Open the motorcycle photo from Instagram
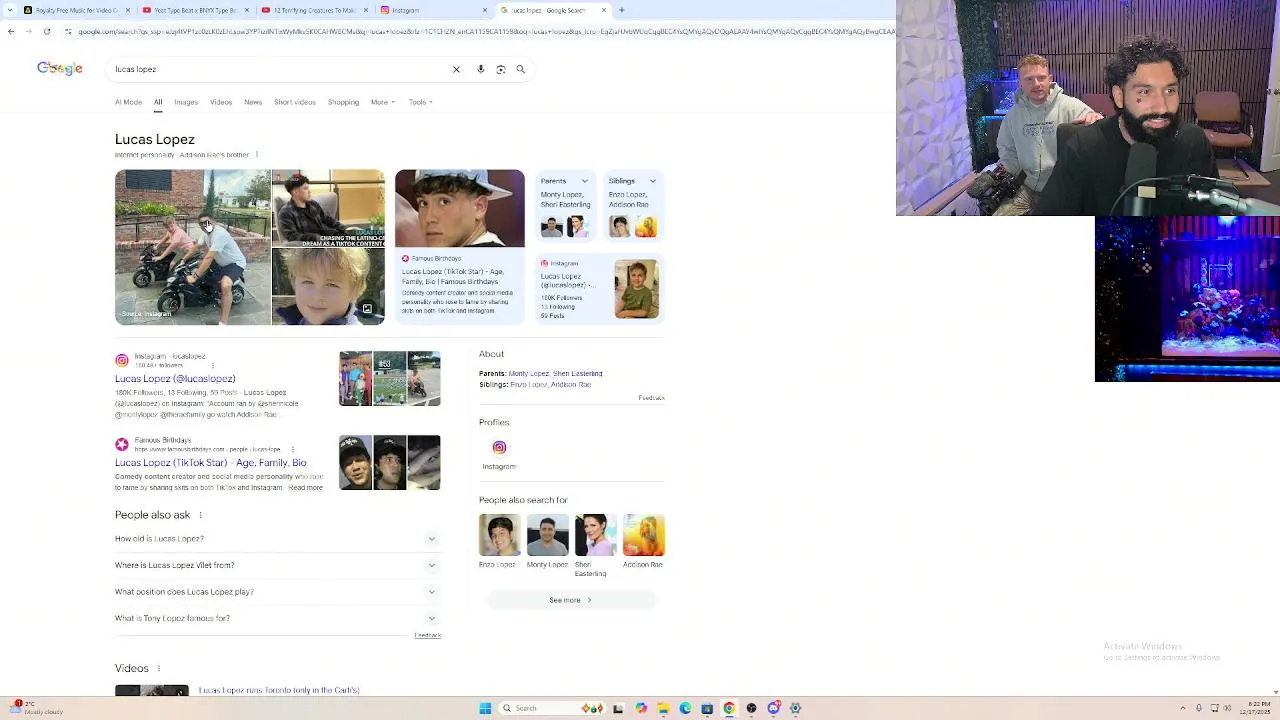Viewport: 1280px width, 720px height. (193, 247)
